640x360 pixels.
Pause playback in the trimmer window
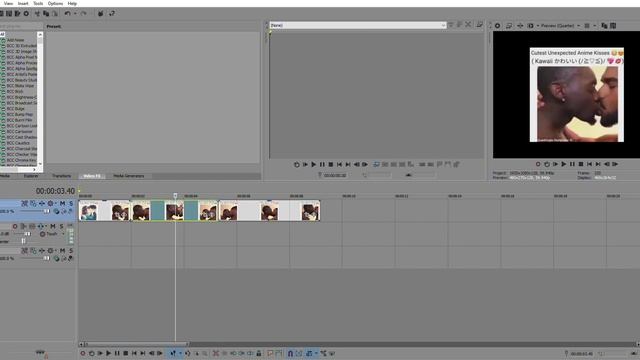pos(322,164)
